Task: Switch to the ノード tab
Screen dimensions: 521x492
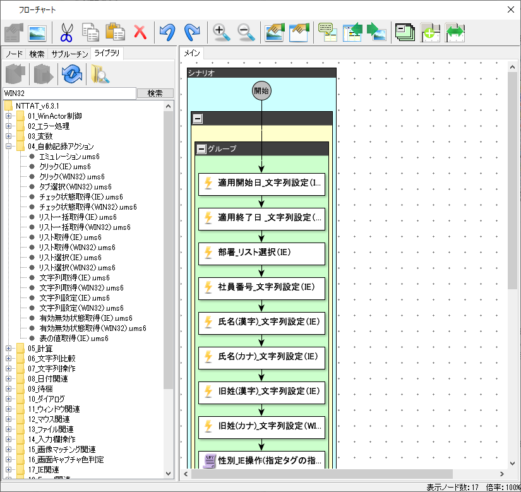Action: (x=14, y=54)
